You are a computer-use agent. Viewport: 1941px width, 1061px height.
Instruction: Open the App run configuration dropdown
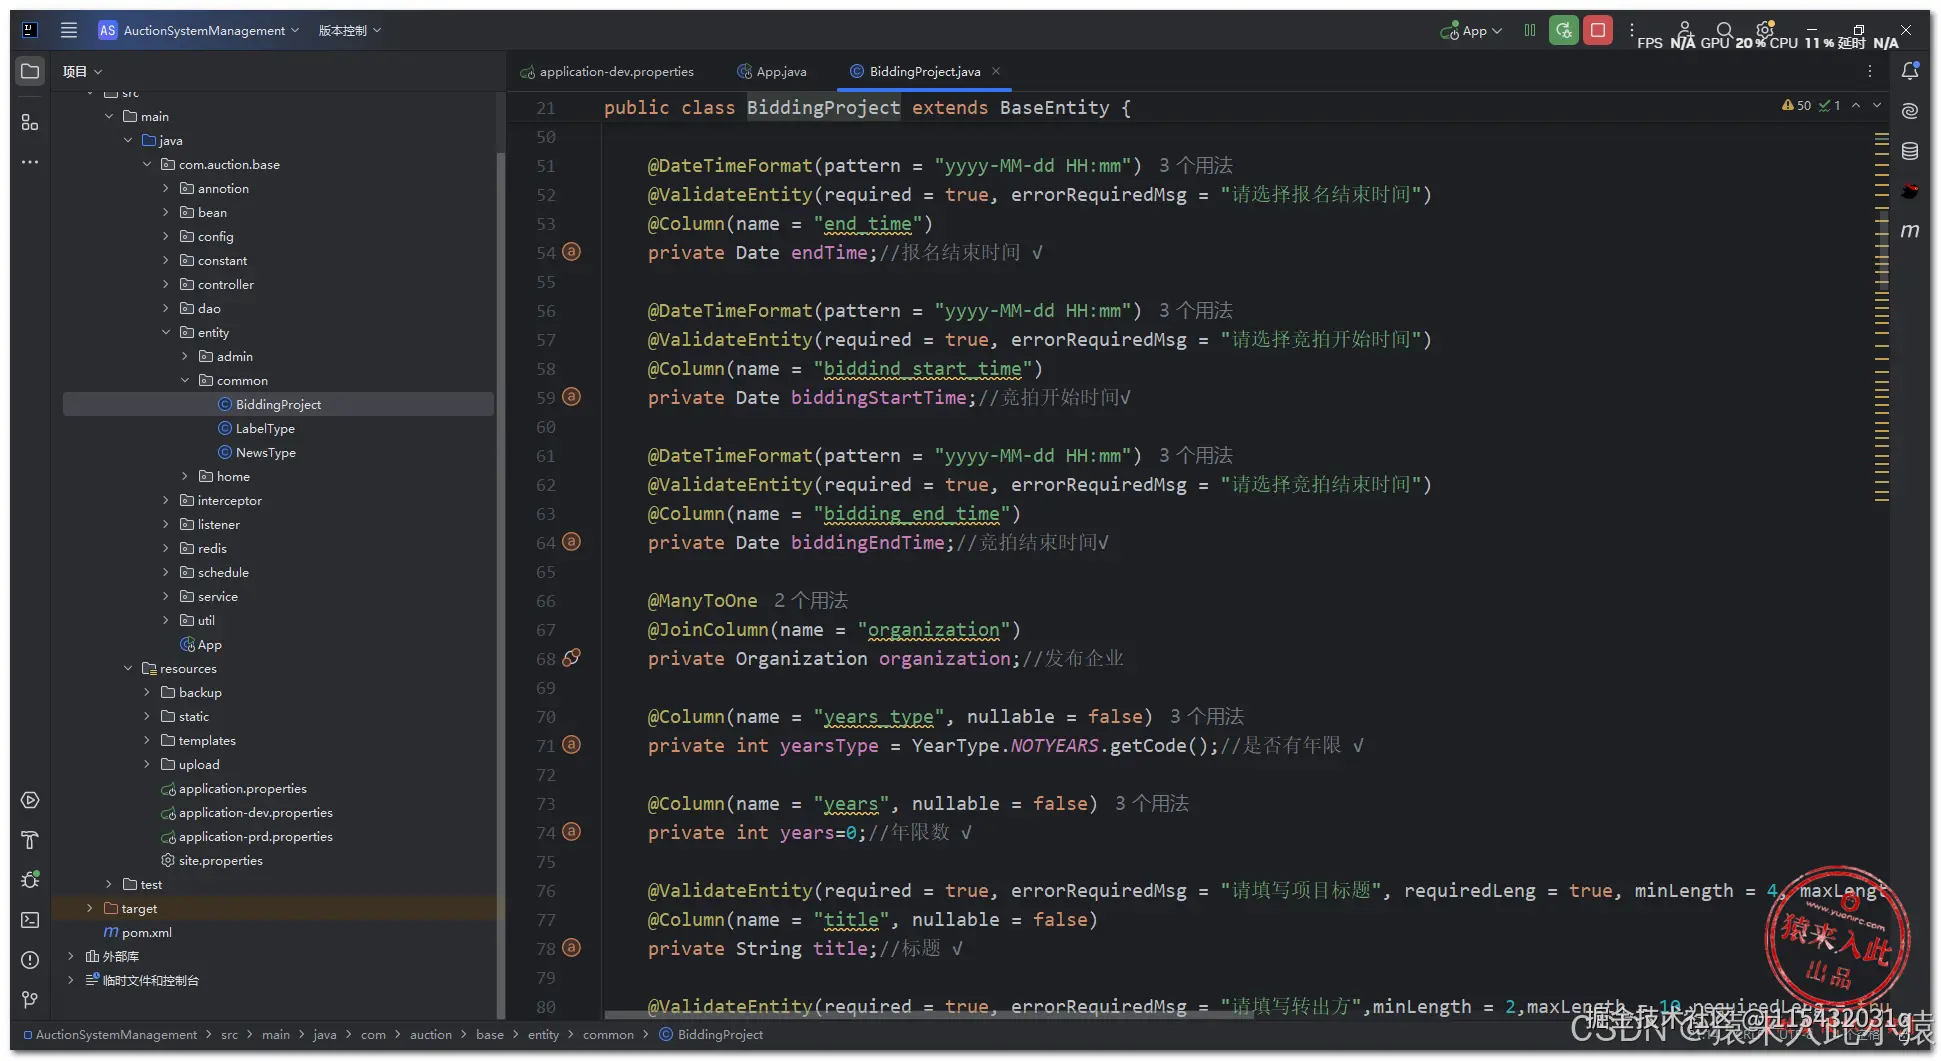(x=1471, y=30)
